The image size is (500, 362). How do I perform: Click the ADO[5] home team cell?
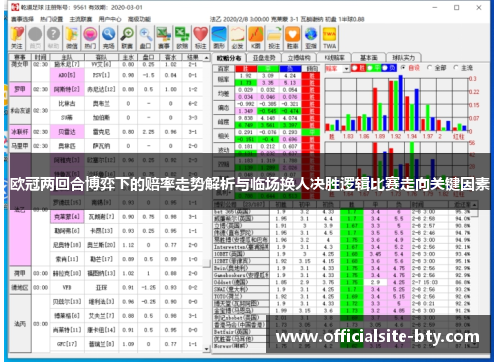coord(67,75)
